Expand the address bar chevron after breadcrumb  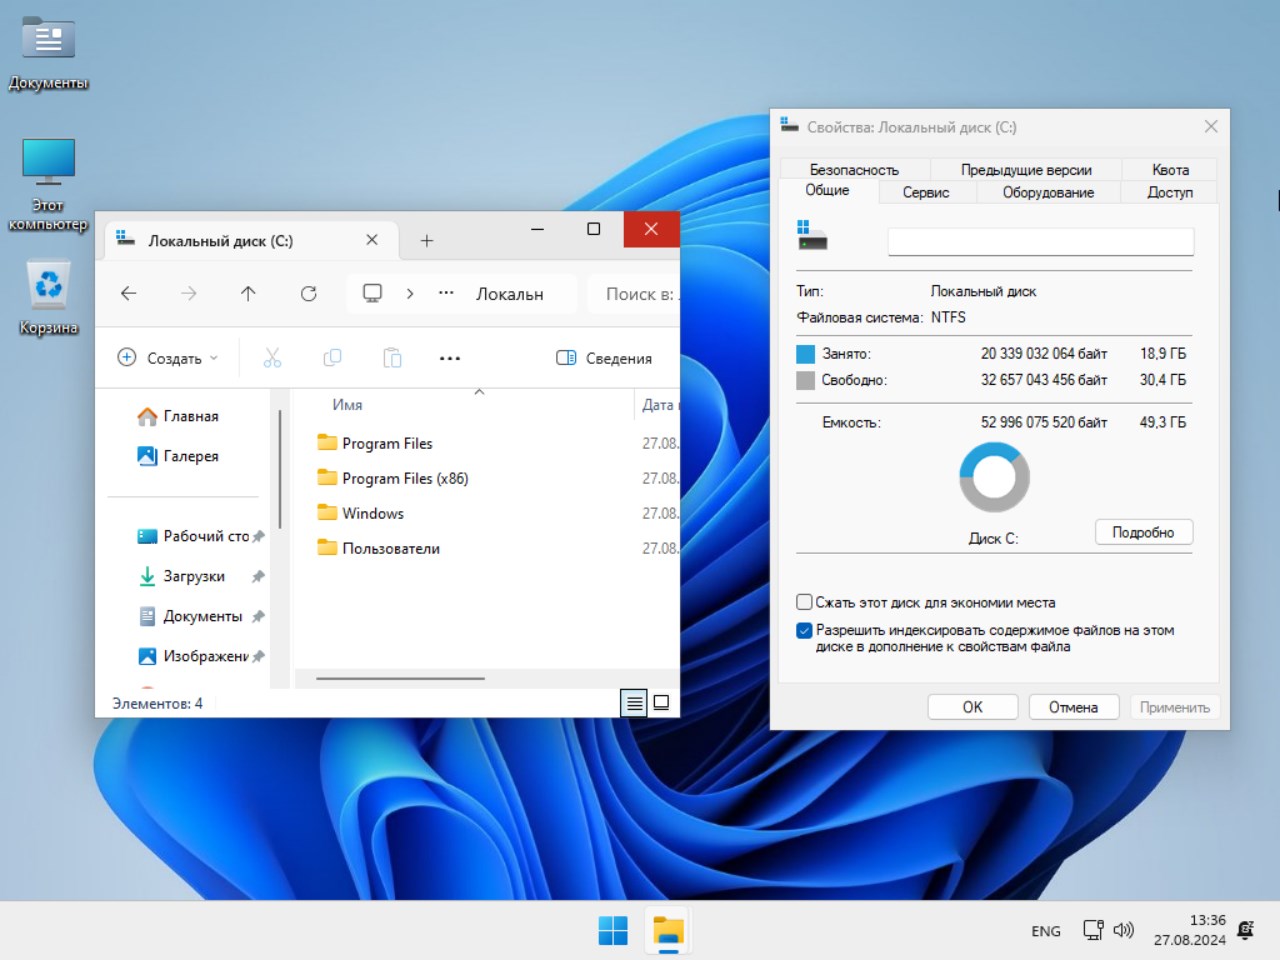click(x=410, y=293)
